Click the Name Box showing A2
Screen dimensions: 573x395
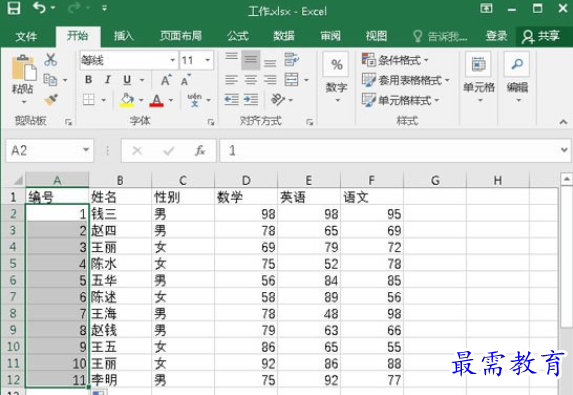click(x=50, y=151)
